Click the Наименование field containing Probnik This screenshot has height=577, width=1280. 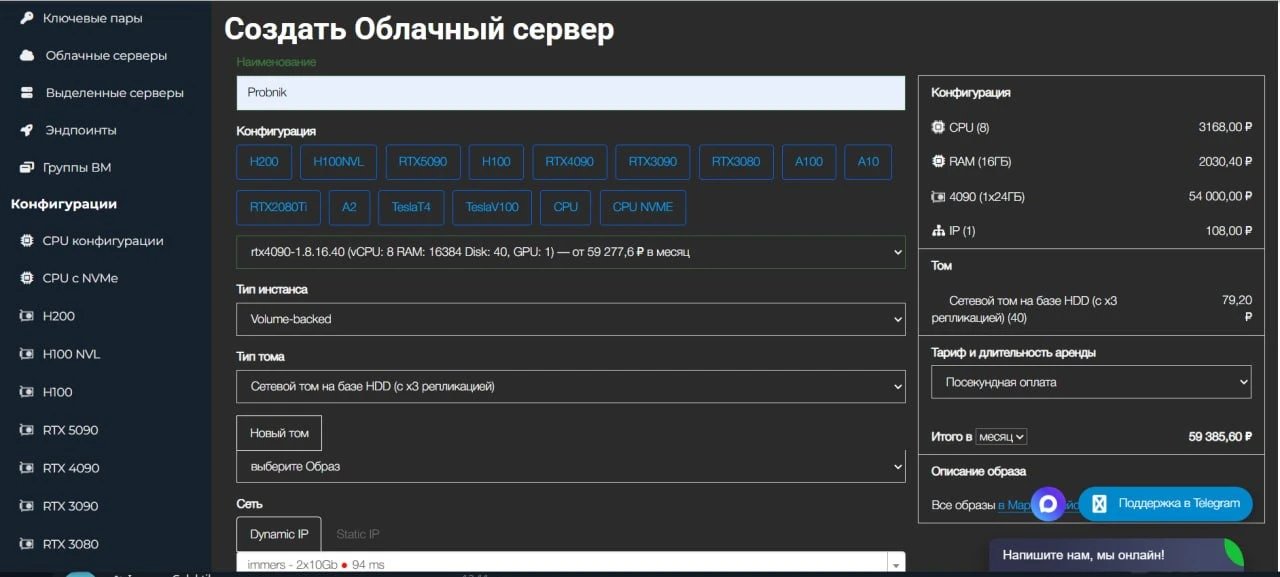tap(571, 92)
